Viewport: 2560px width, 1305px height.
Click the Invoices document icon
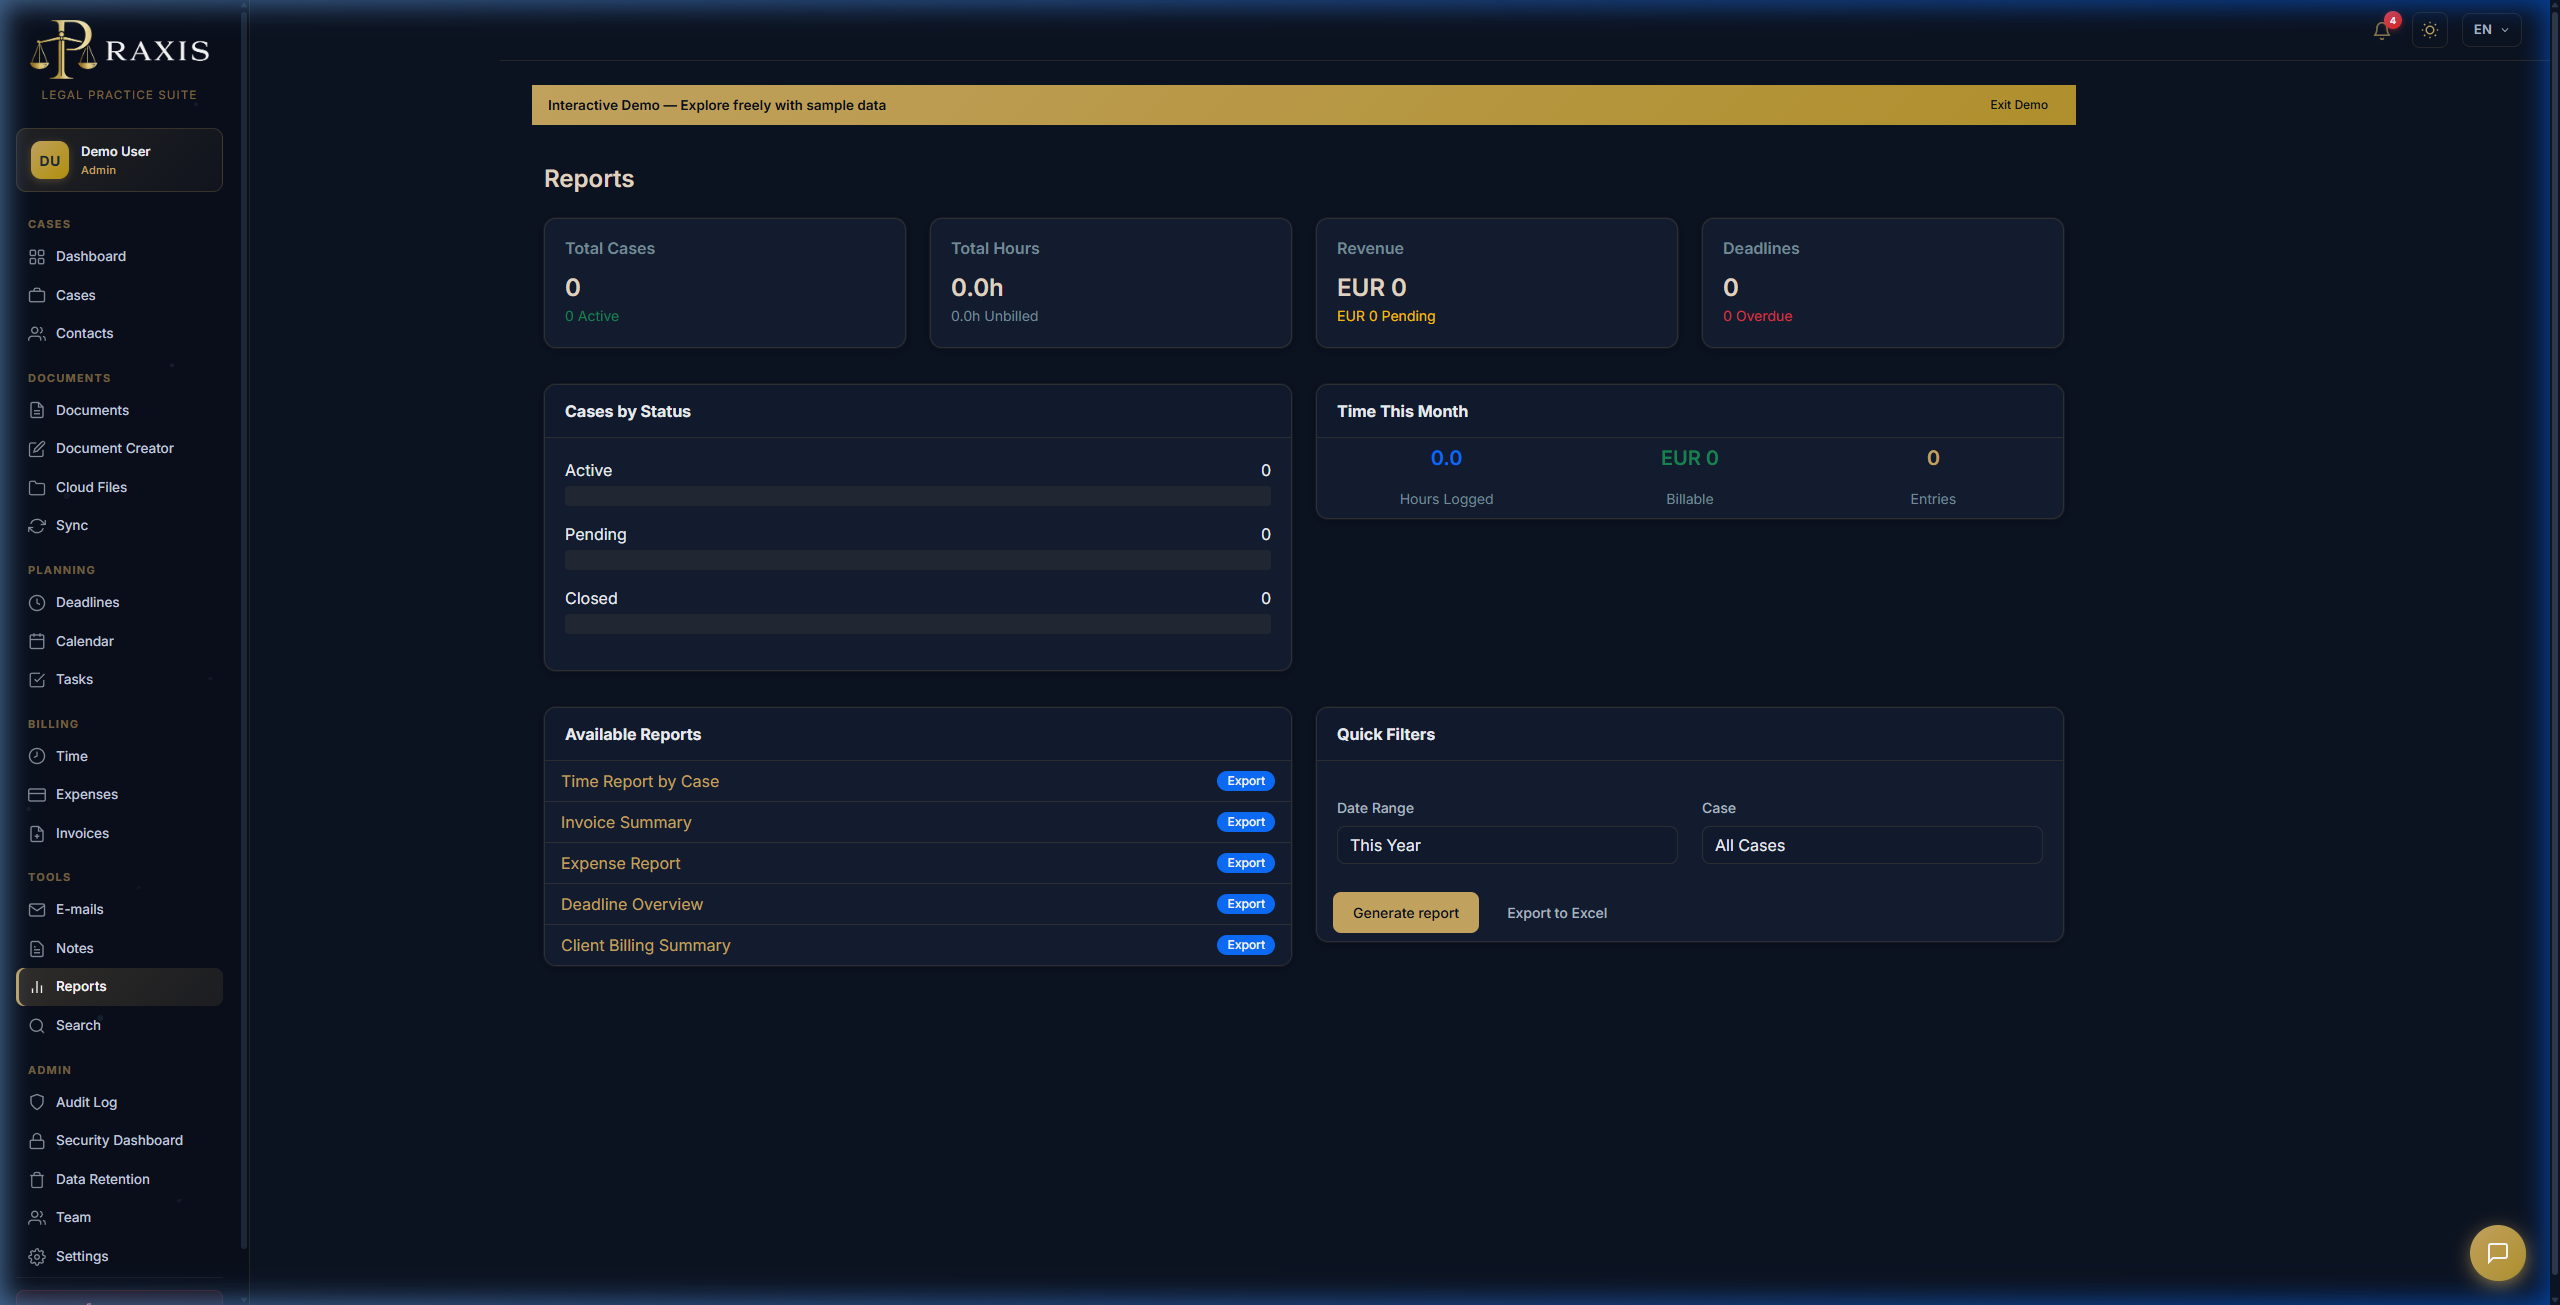(x=37, y=833)
